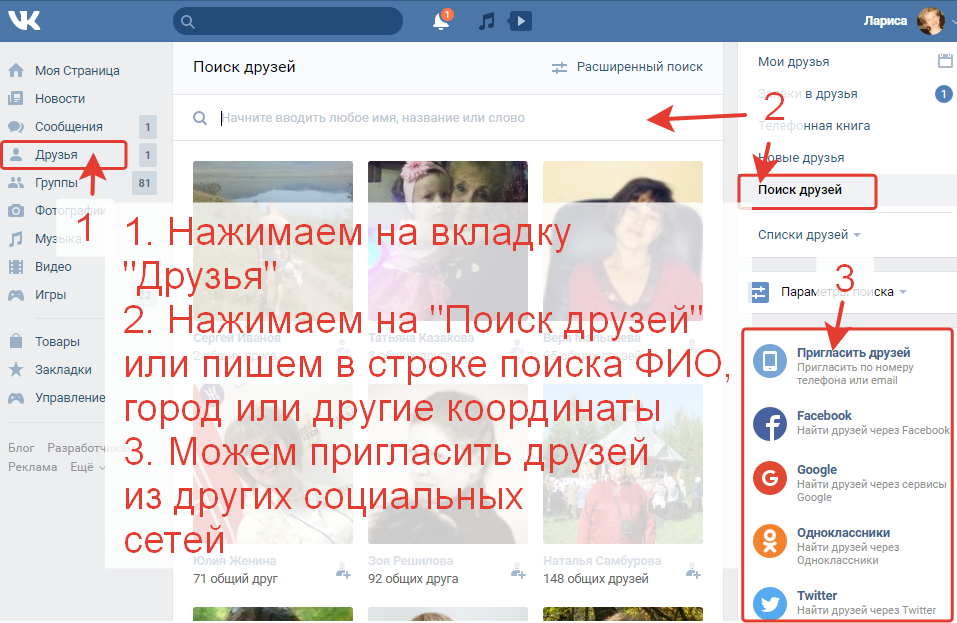Click the Google logo icon
The height and width of the screenshot is (623, 957).
click(x=770, y=478)
